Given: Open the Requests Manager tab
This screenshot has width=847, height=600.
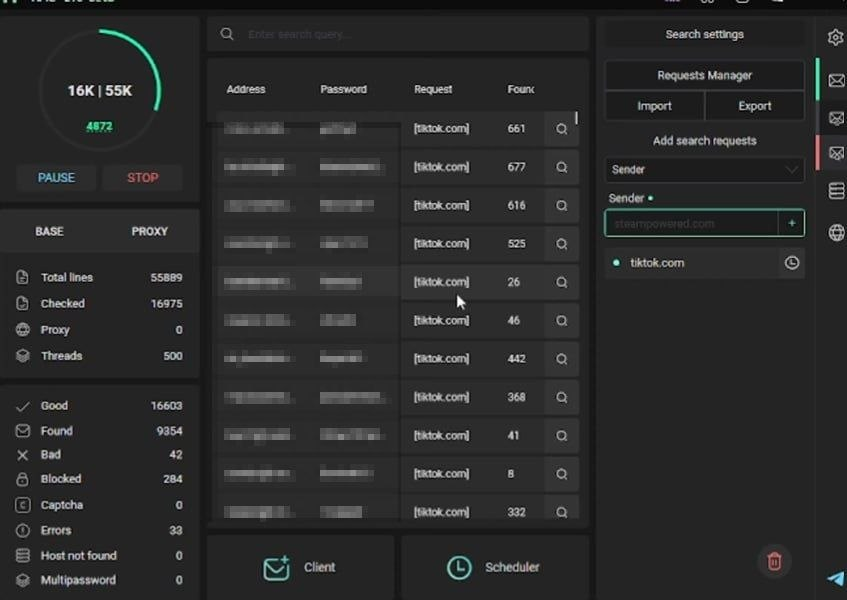Looking at the screenshot, I should tap(704, 76).
